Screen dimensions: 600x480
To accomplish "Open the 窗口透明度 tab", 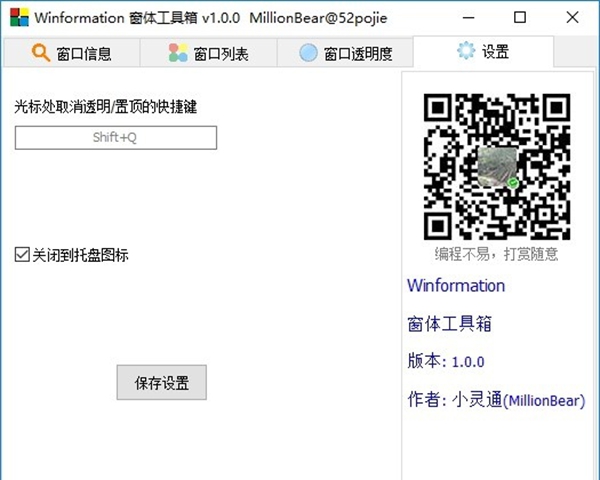I will [x=345, y=53].
